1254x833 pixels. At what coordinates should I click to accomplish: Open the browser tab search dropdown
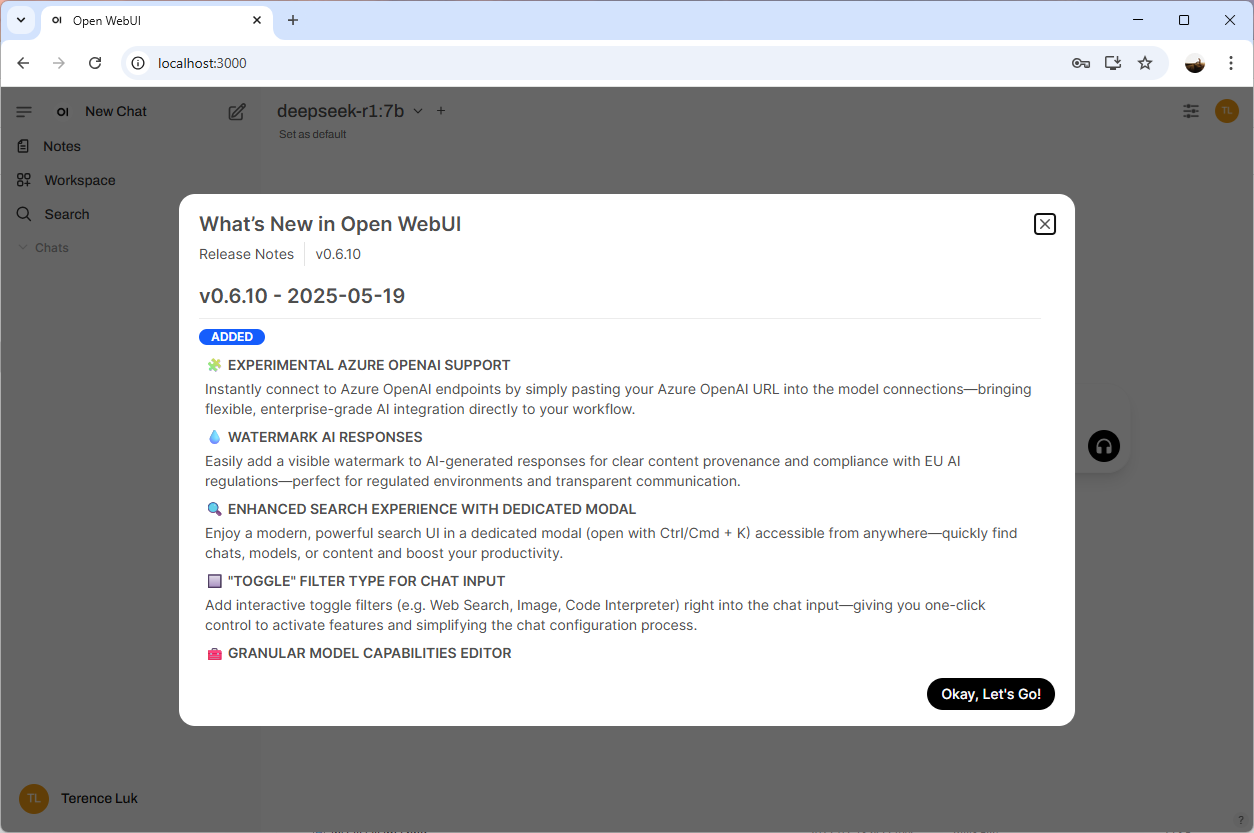coord(20,20)
